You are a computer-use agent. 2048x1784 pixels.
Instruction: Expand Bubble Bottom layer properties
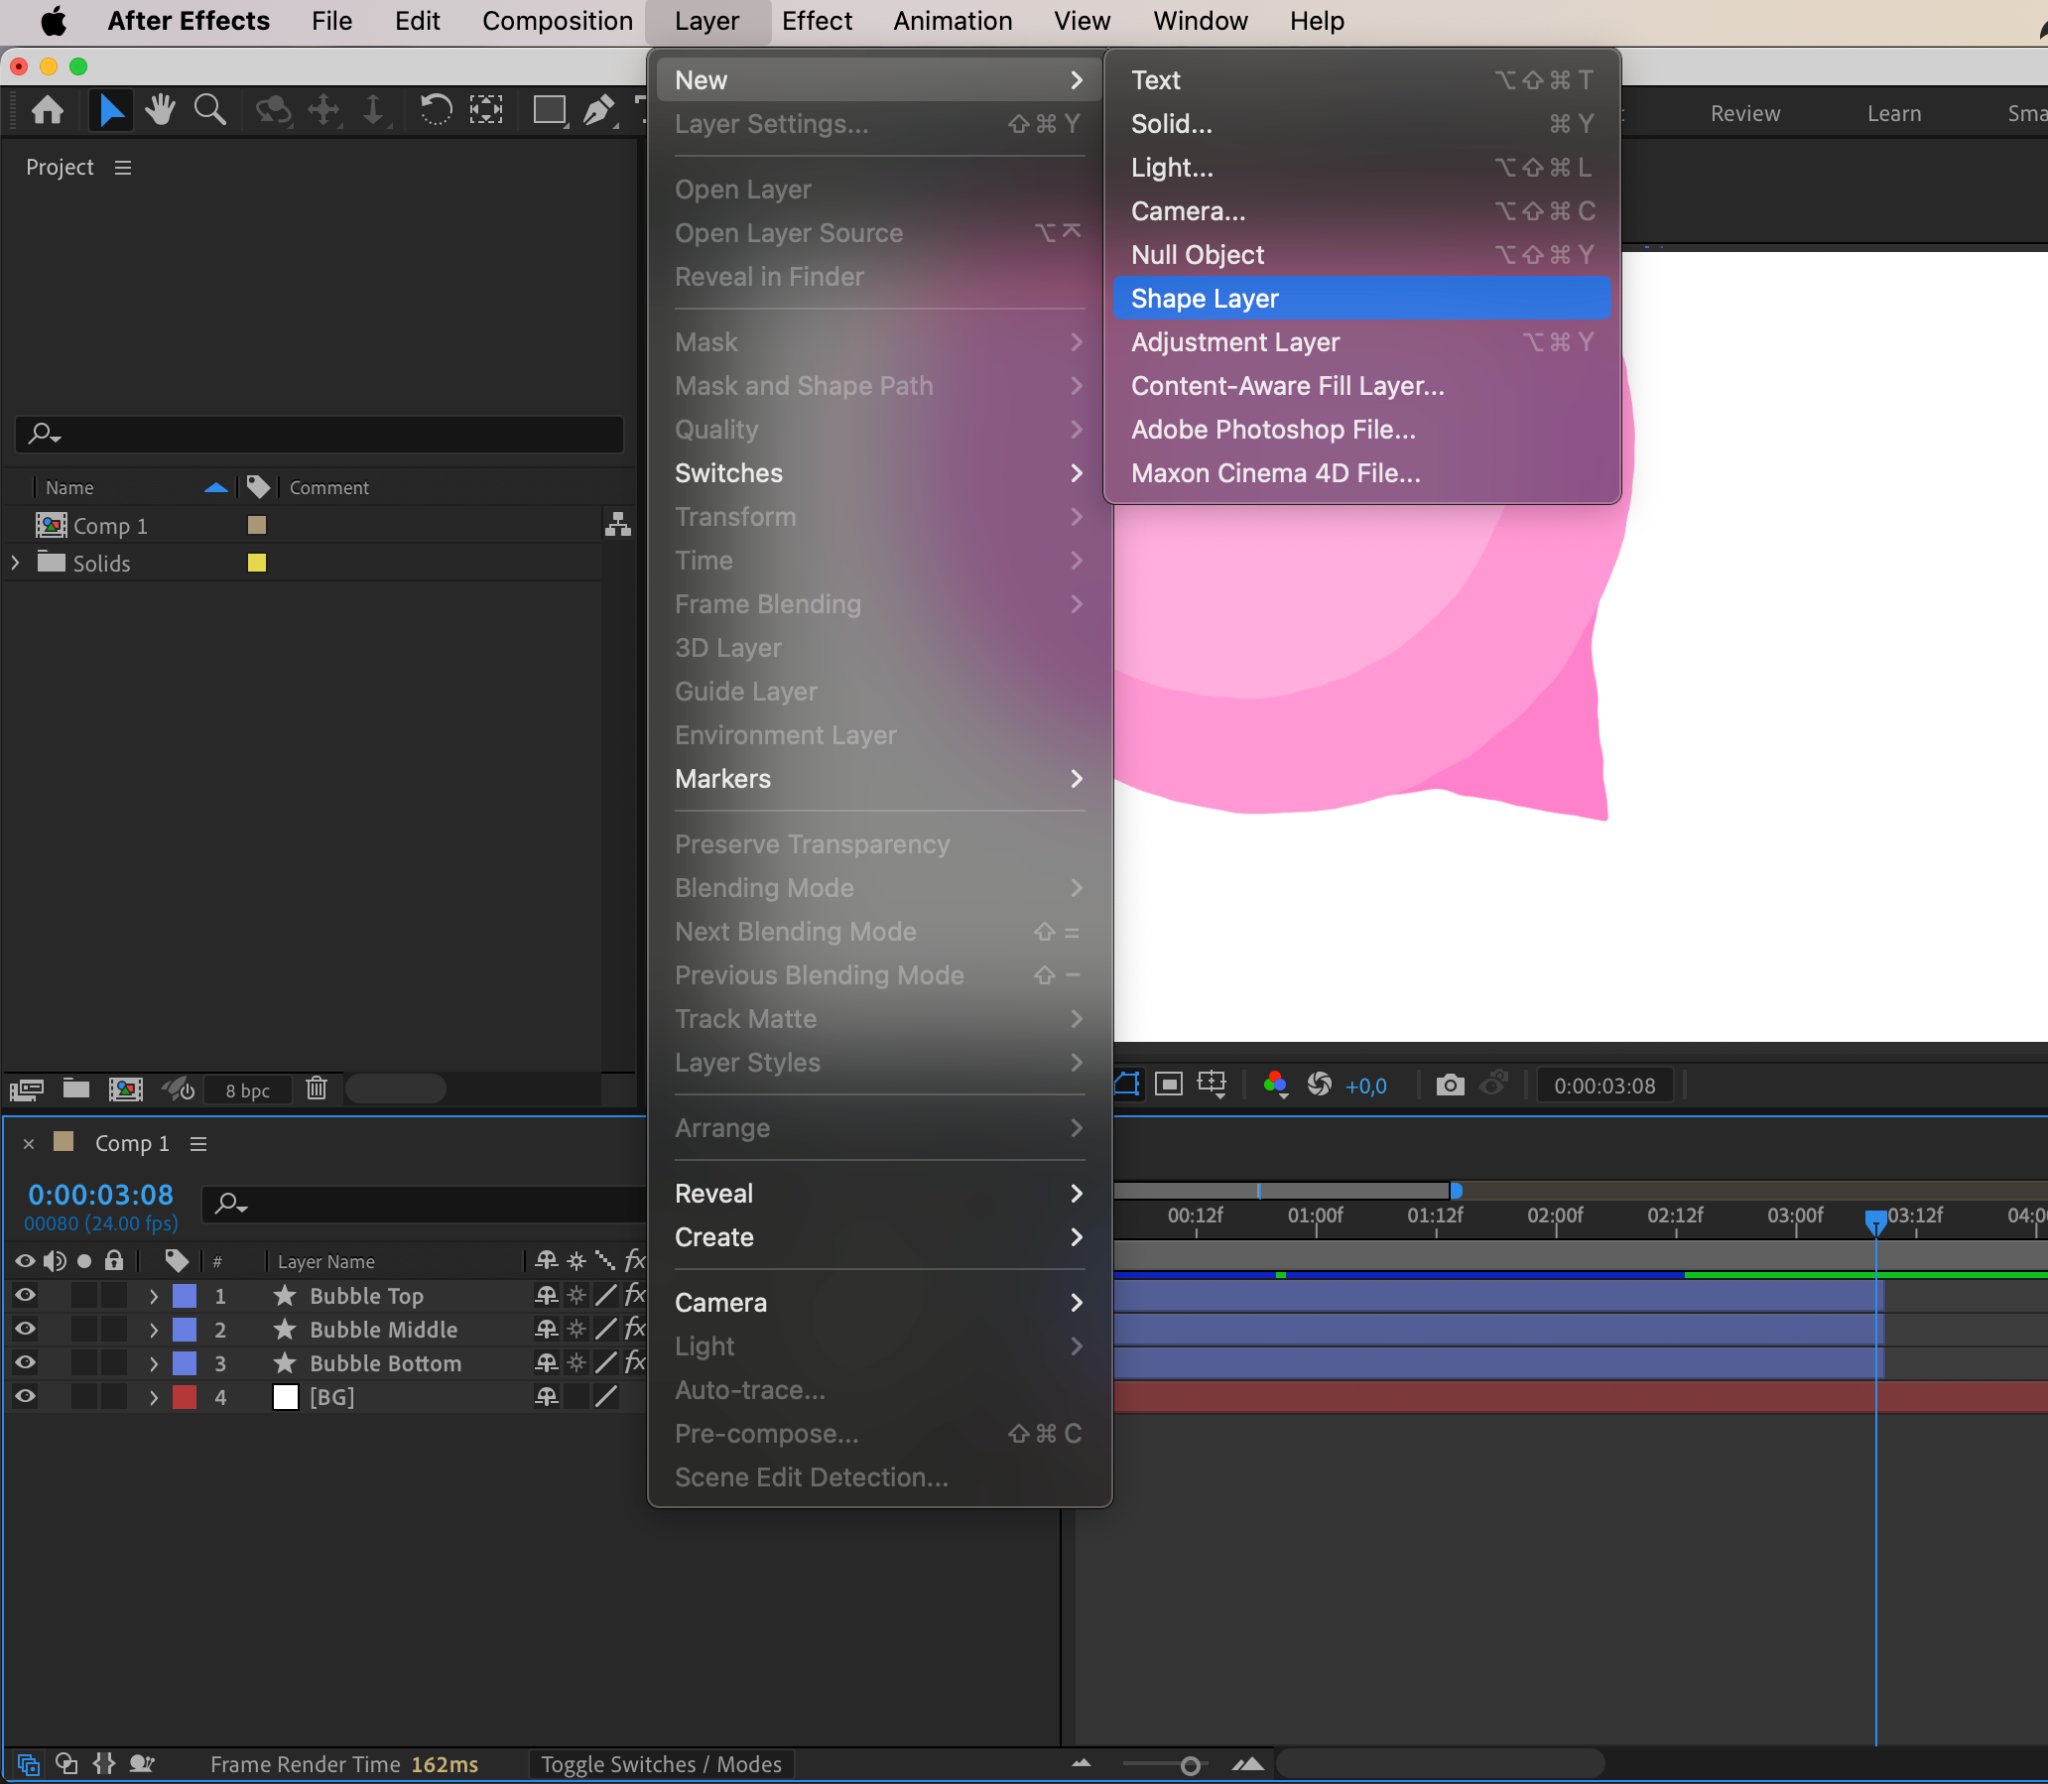tap(153, 1363)
